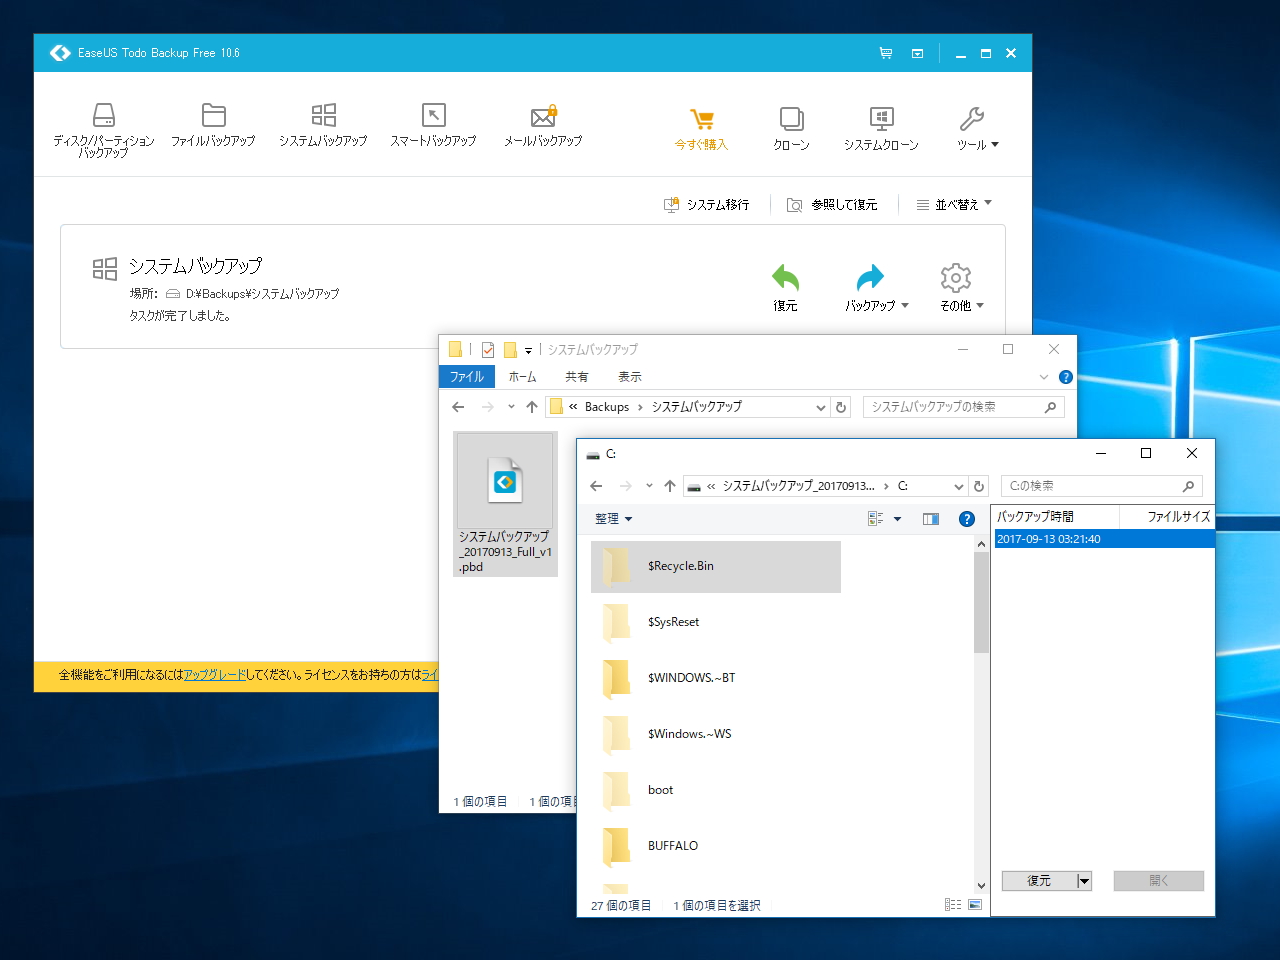Click the ファイルサイズ column header
Screen dimensions: 1280x960
[x=1167, y=517]
